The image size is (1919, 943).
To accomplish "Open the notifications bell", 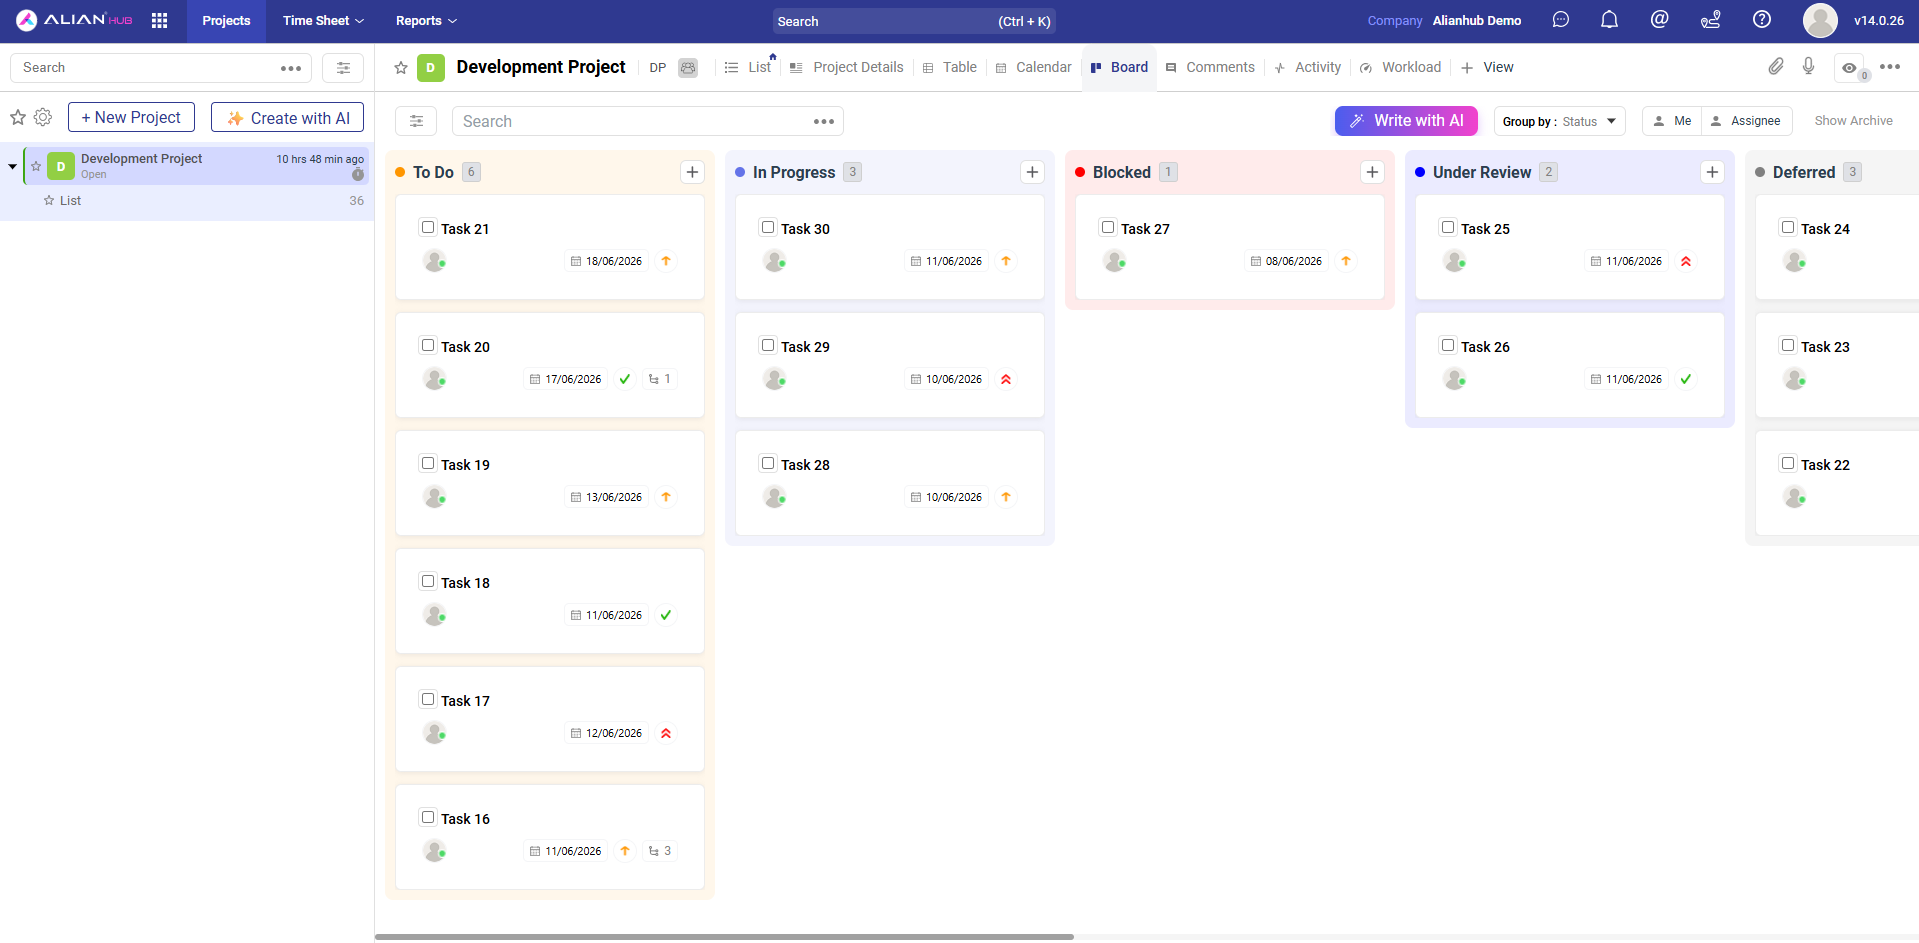I will (1609, 20).
